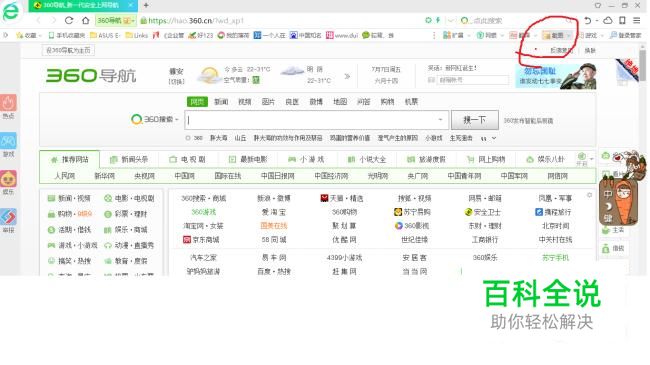
Task: Focus the browser address bar
Action: (281, 20)
